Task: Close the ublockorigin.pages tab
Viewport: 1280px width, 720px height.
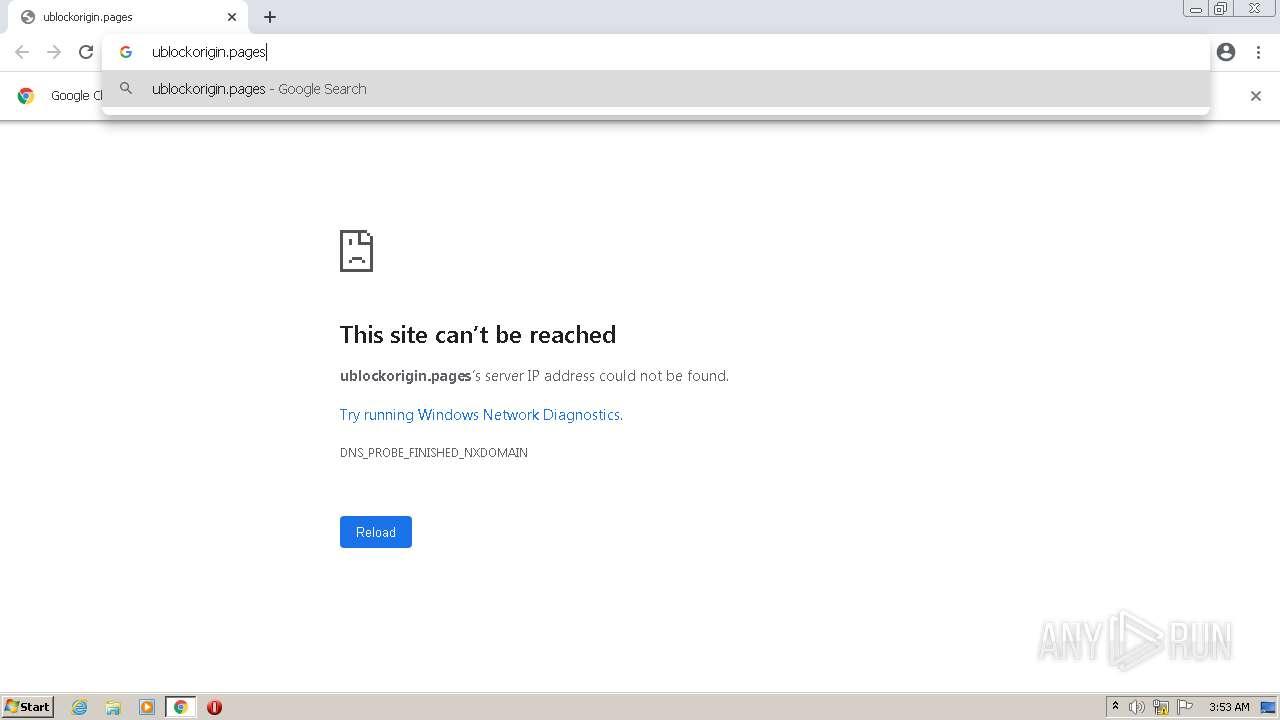Action: (232, 17)
